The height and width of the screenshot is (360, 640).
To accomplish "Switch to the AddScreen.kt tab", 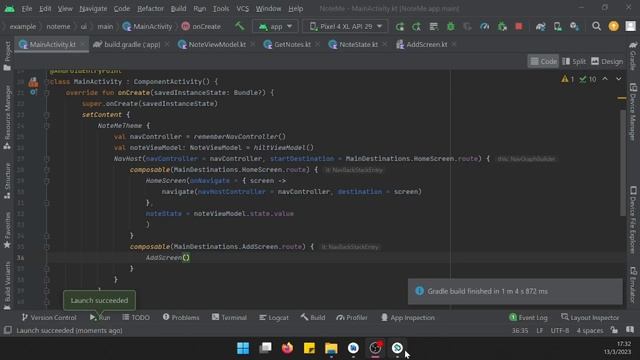I will (x=426, y=44).
